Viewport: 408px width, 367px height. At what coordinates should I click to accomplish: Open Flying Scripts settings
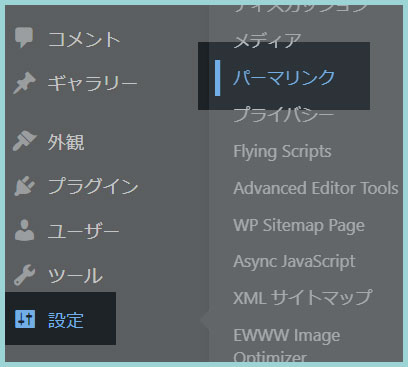coord(282,152)
